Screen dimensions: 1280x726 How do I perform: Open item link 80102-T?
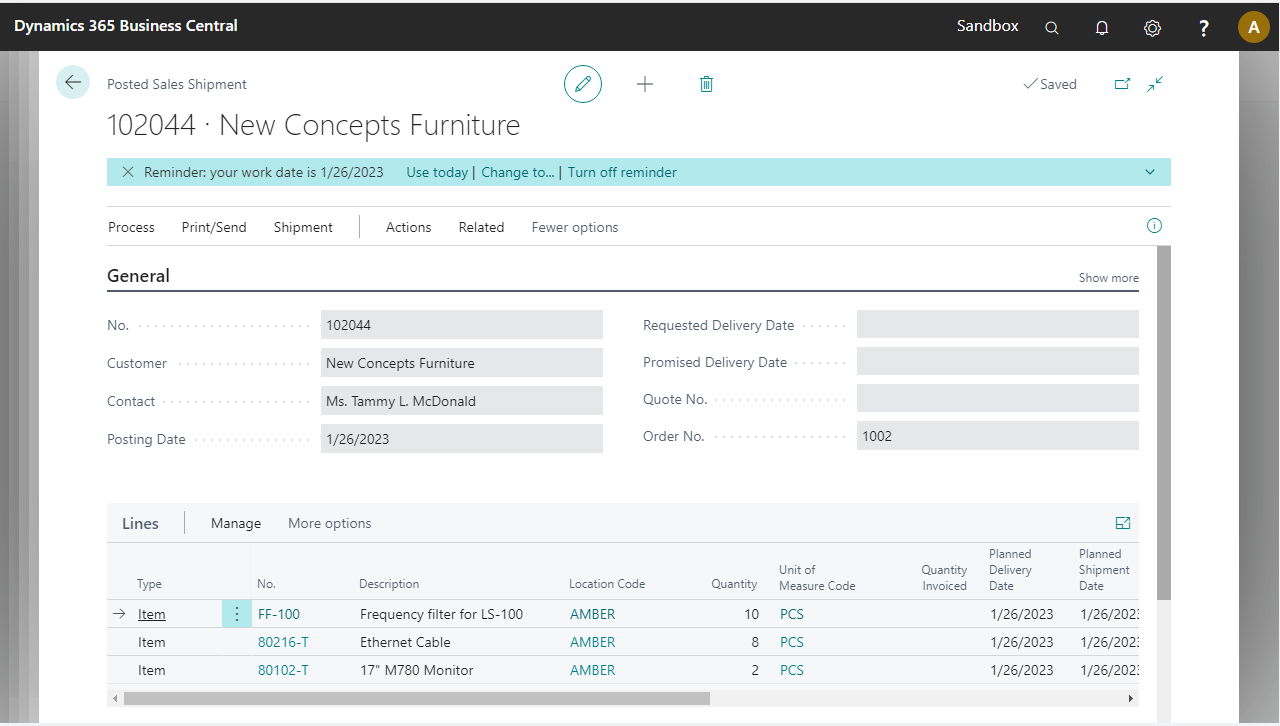(x=283, y=670)
